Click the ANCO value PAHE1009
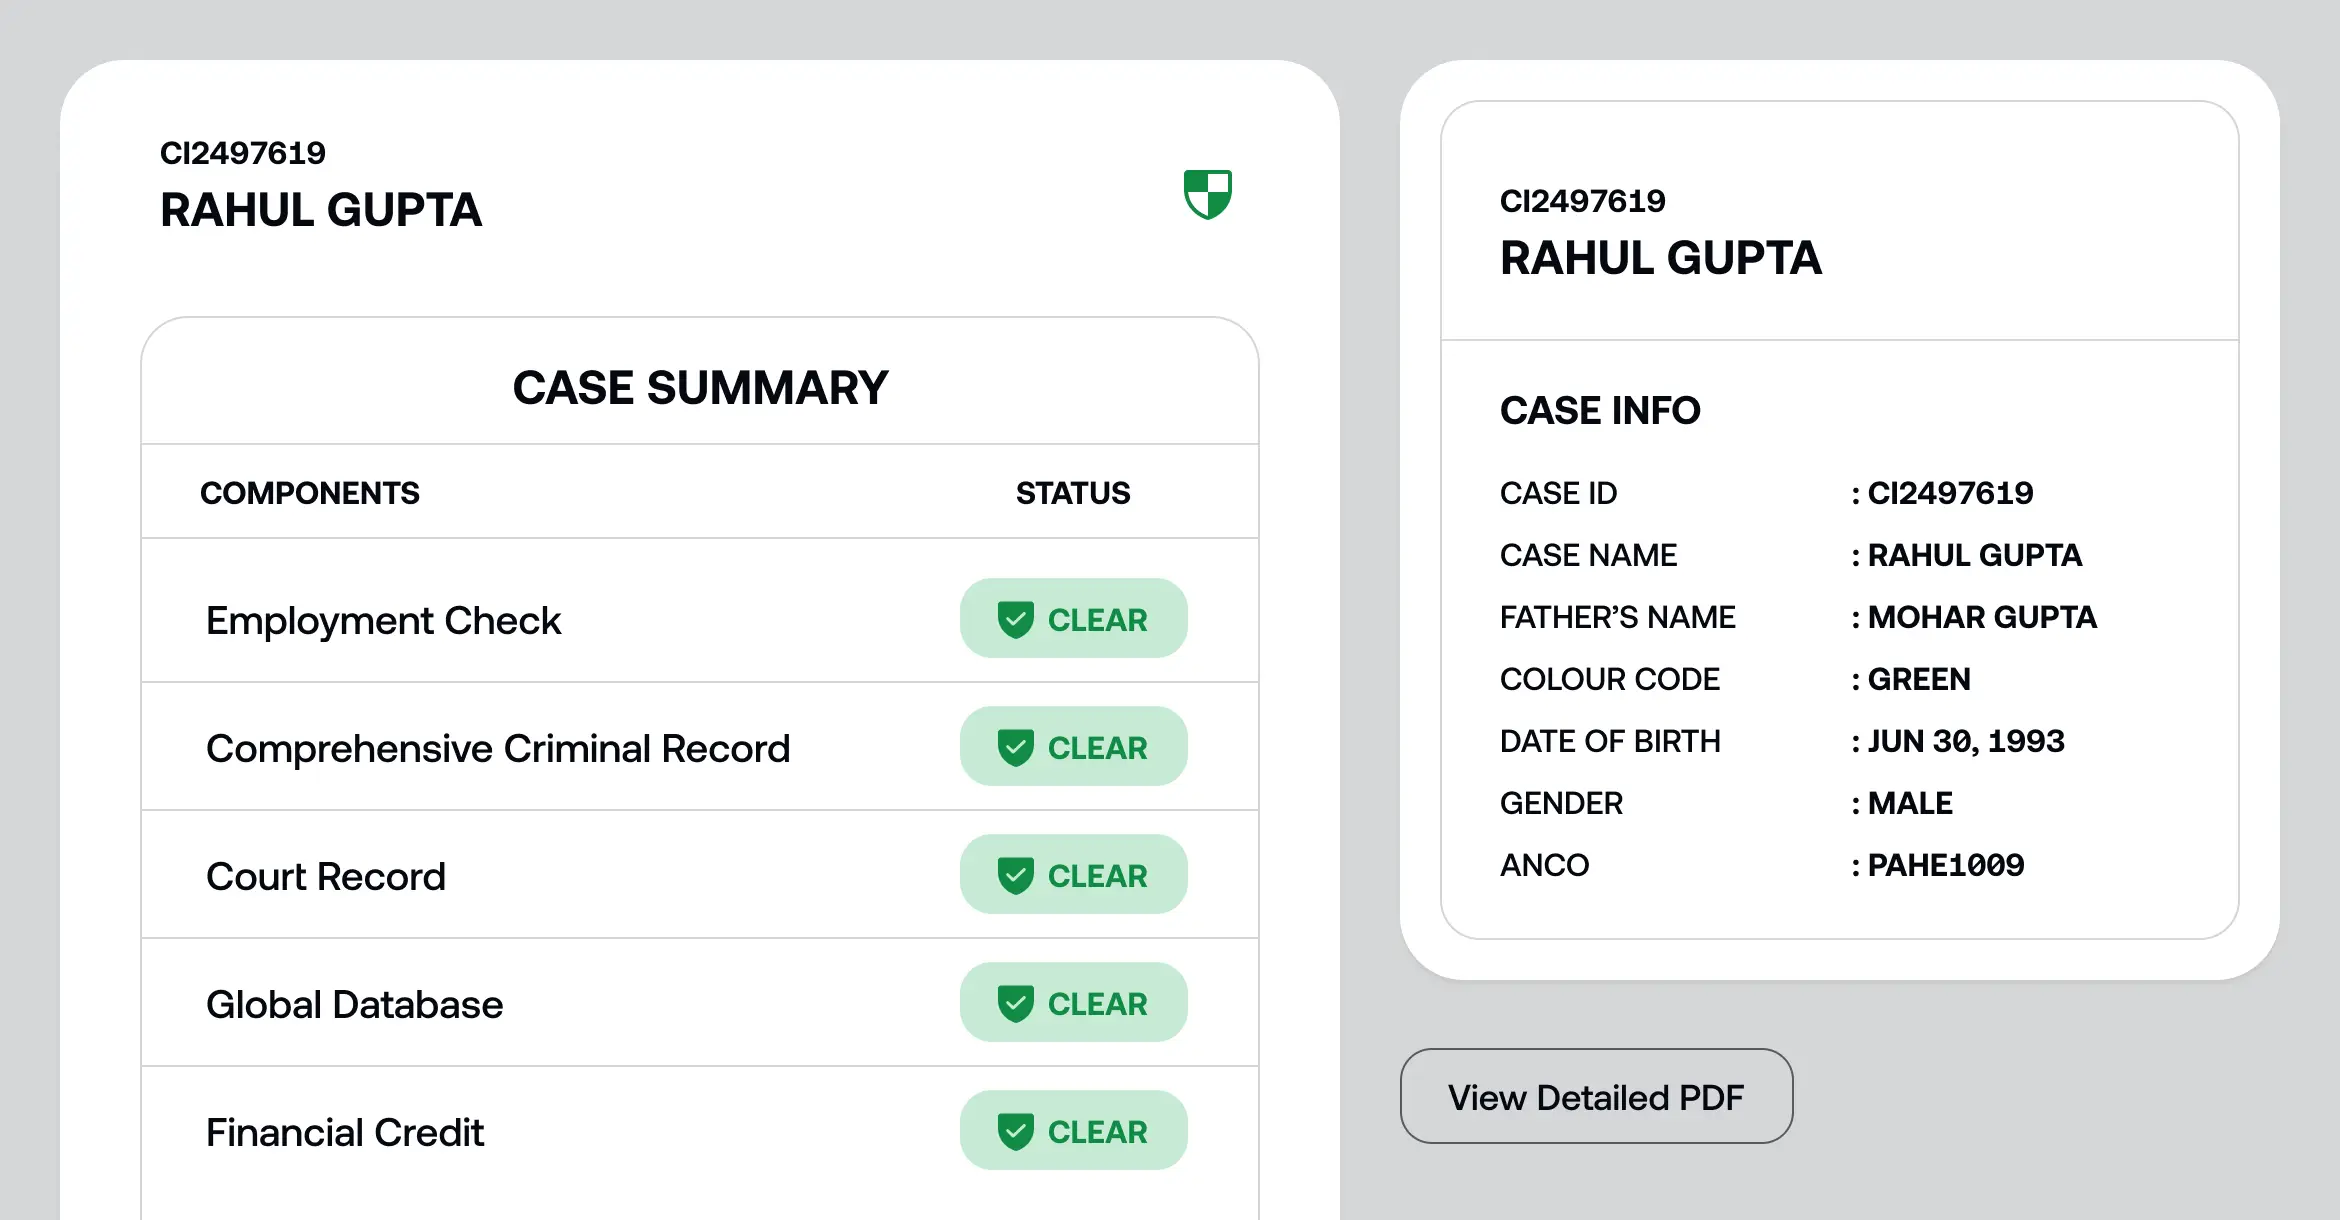The height and width of the screenshot is (1220, 2340). pos(1946,865)
